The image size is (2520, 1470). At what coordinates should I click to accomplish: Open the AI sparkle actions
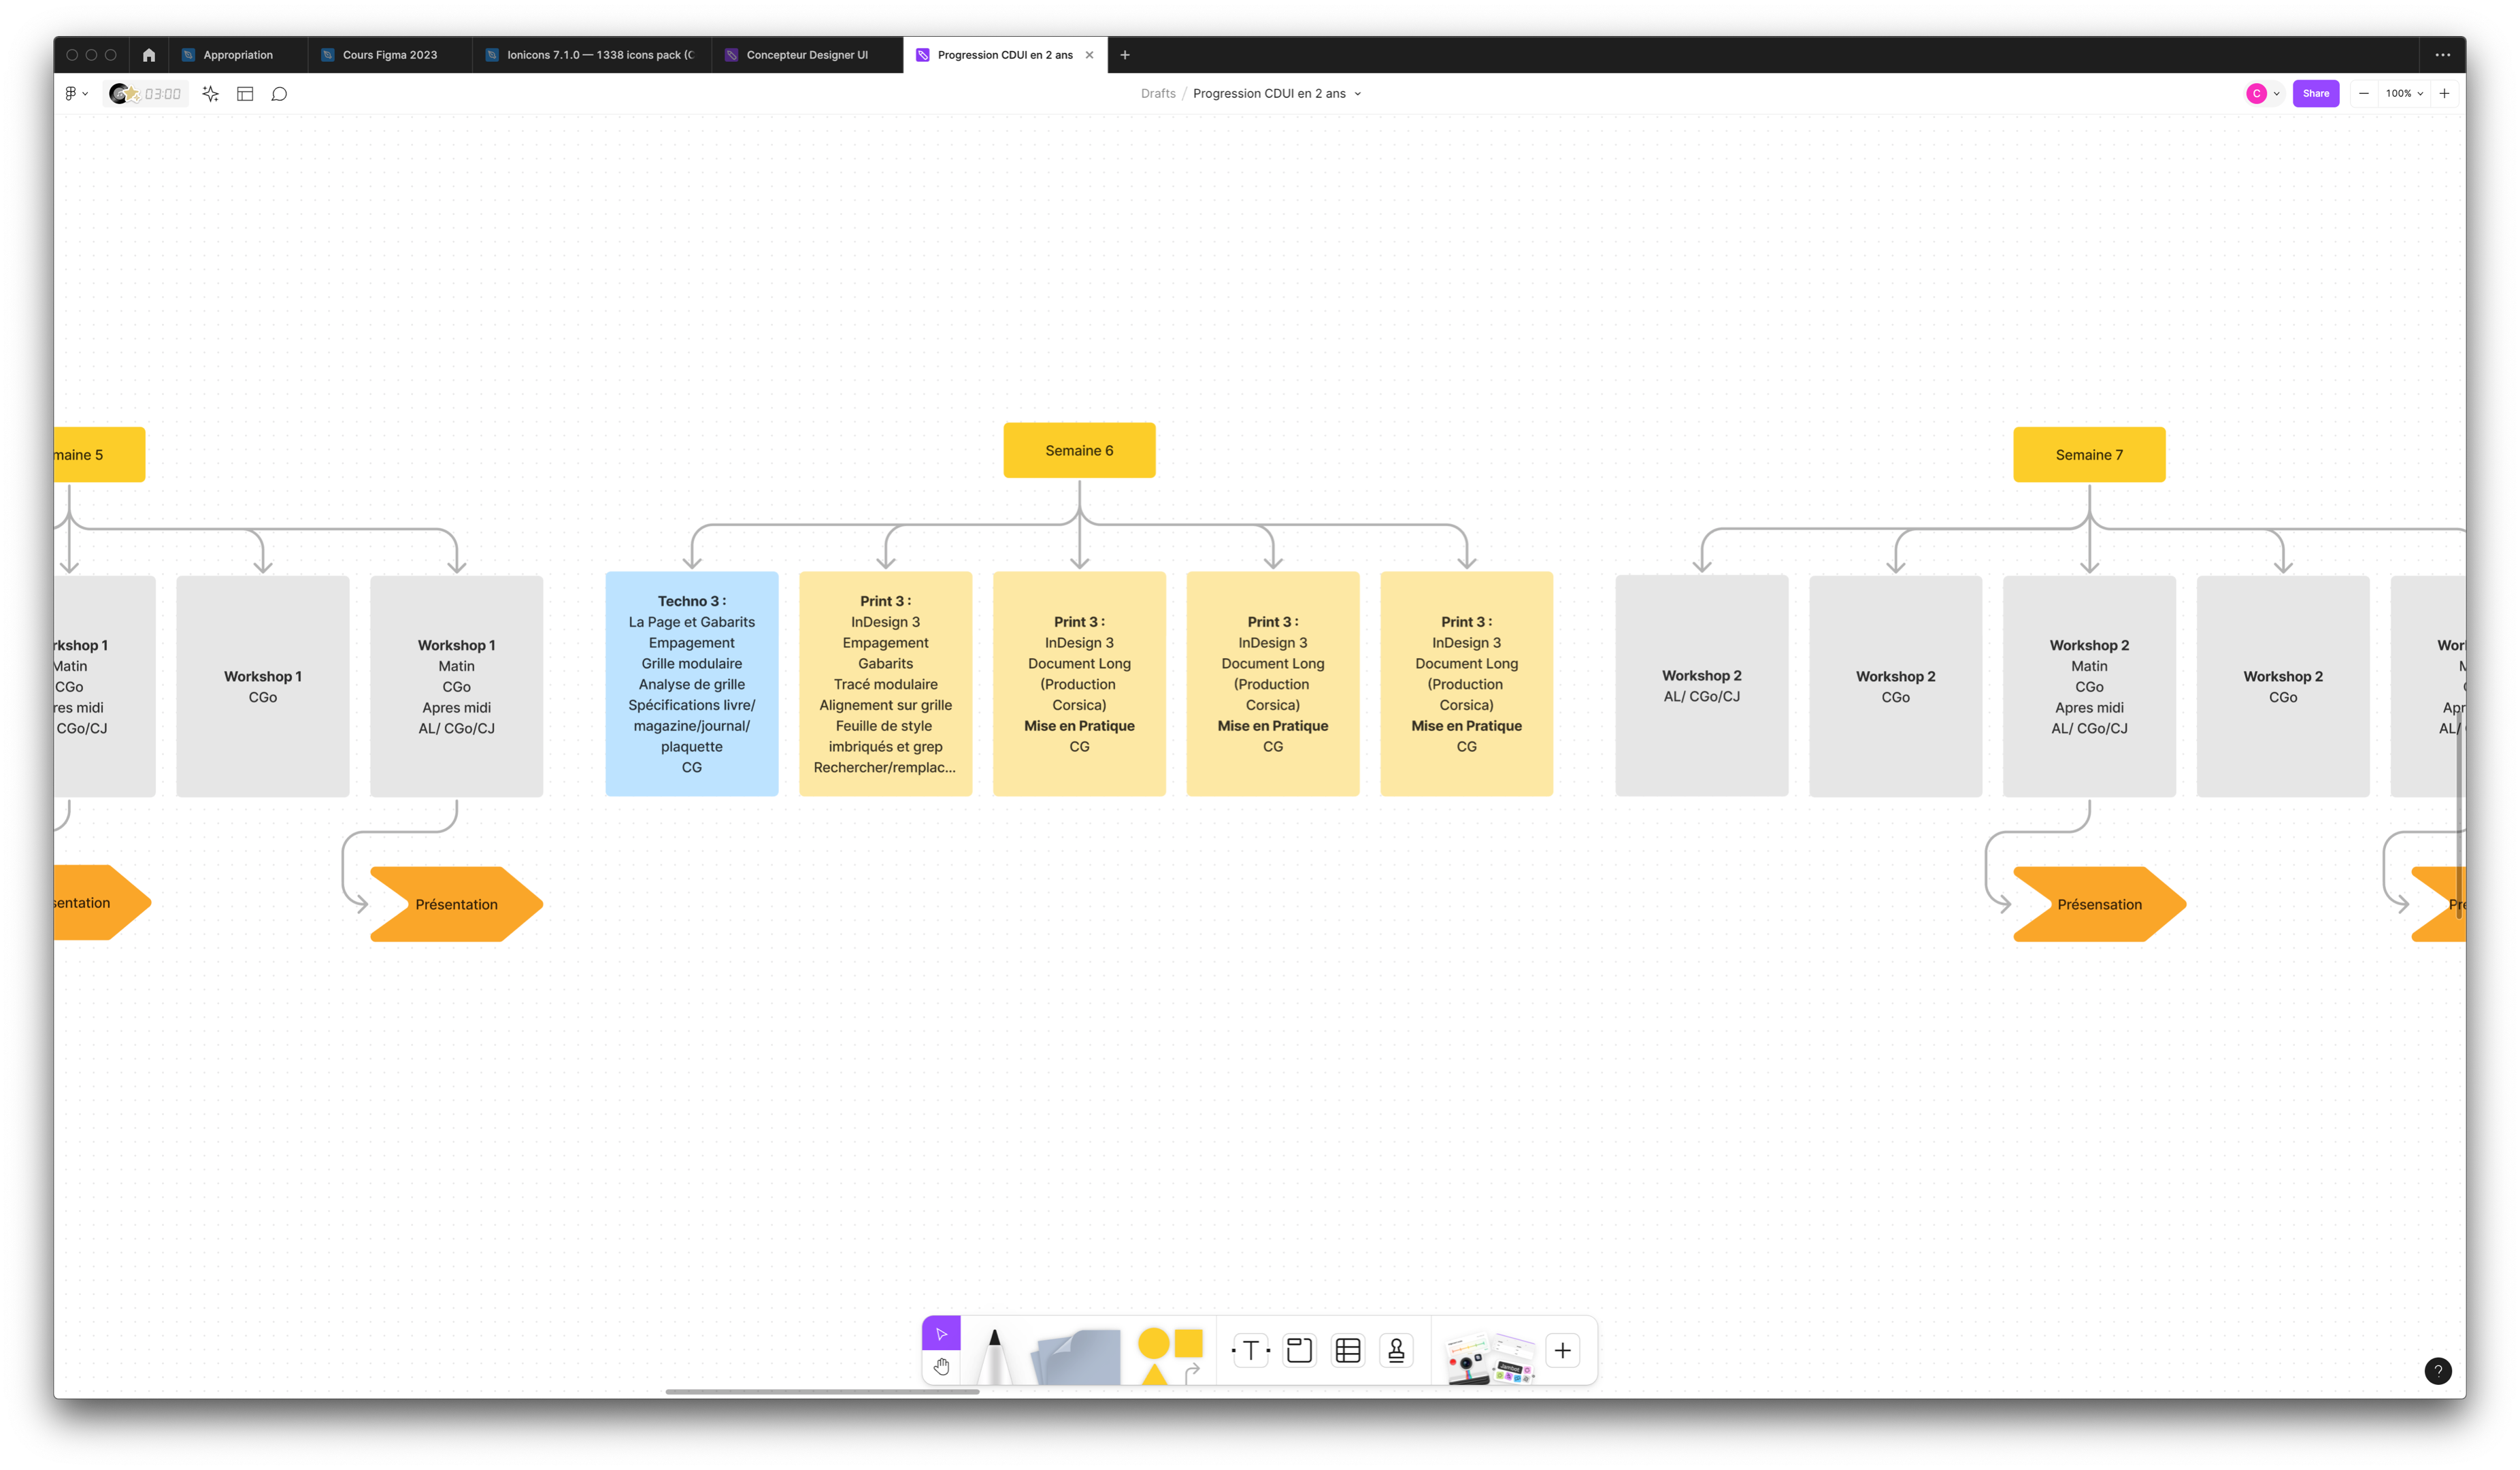210,94
